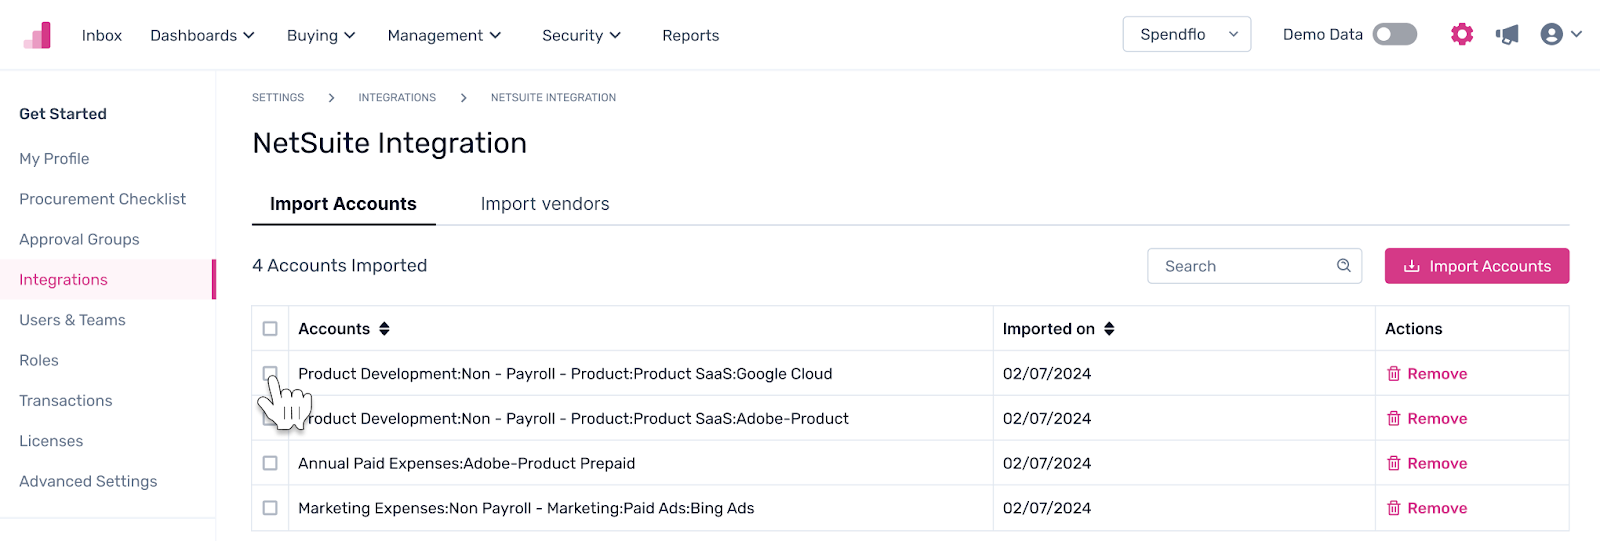Open the Spendflo organization selector

pyautogui.click(x=1187, y=34)
